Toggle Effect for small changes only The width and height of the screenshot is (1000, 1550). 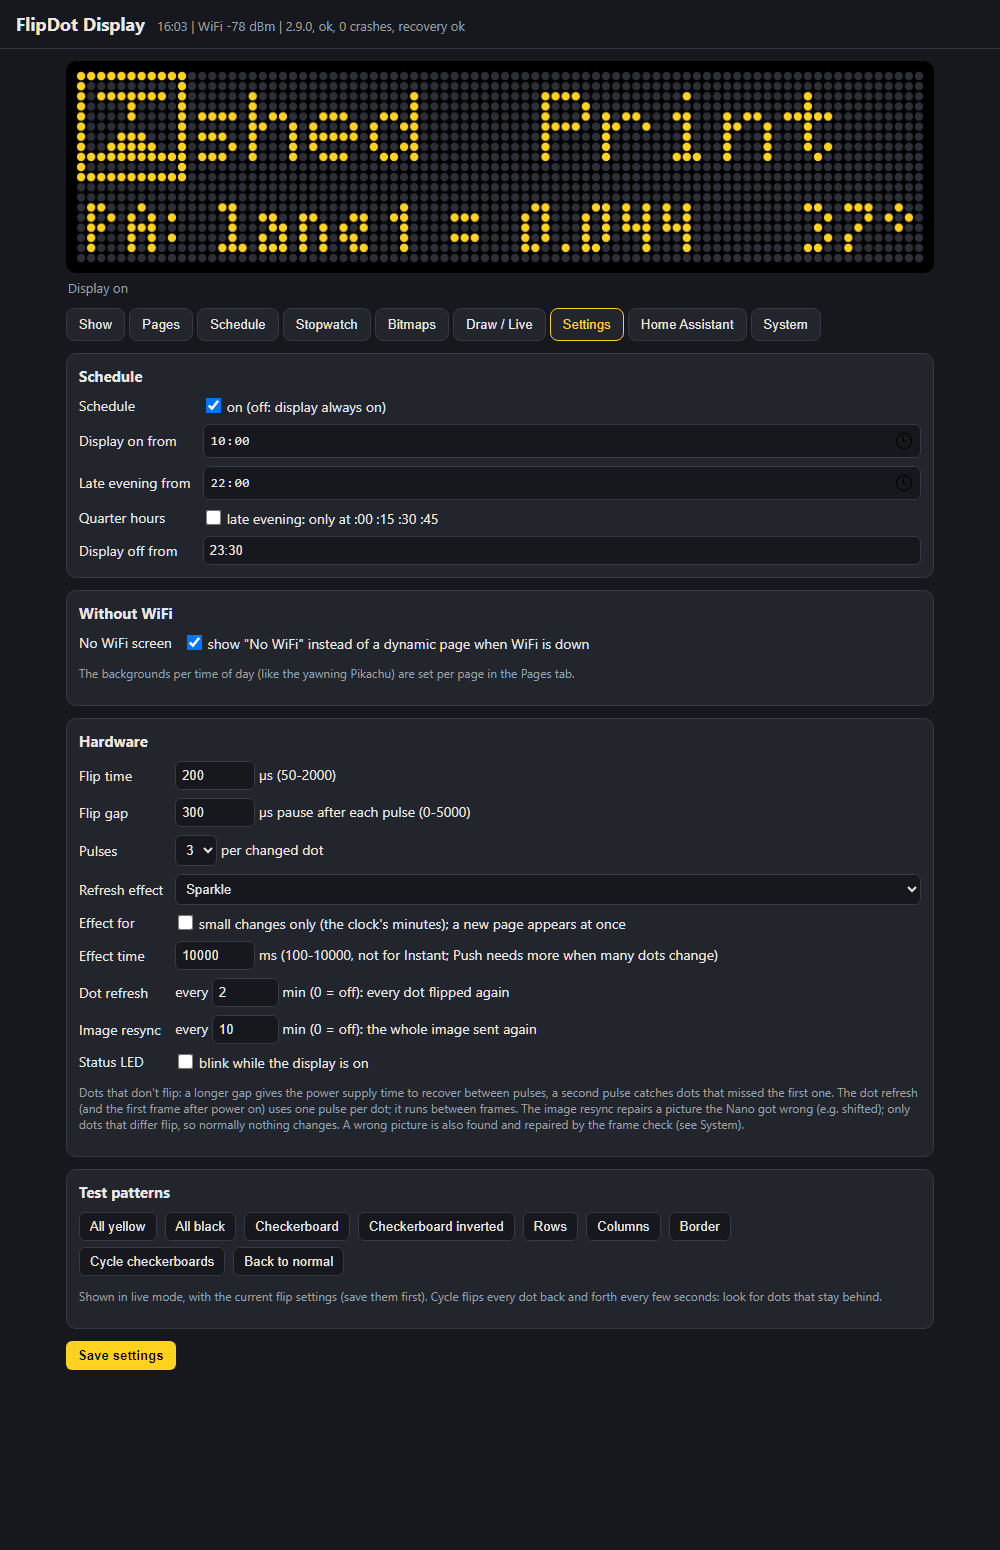[185, 923]
